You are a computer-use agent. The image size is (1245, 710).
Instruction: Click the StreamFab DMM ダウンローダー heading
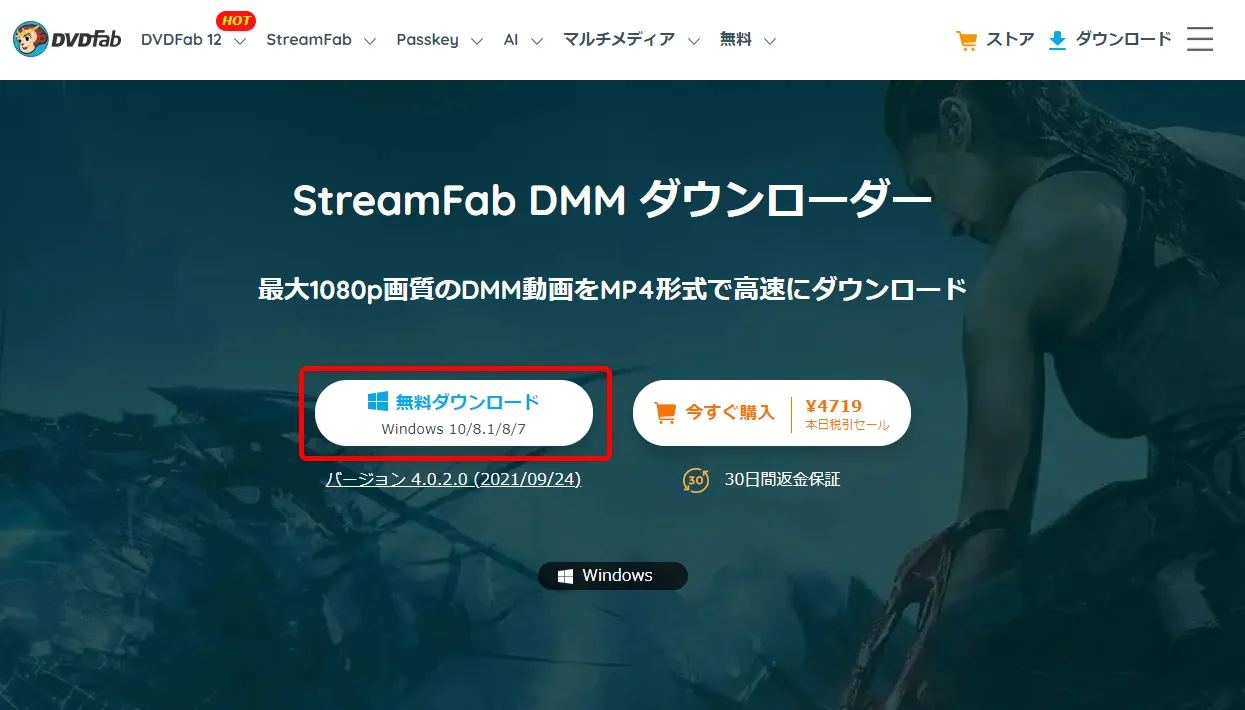612,201
